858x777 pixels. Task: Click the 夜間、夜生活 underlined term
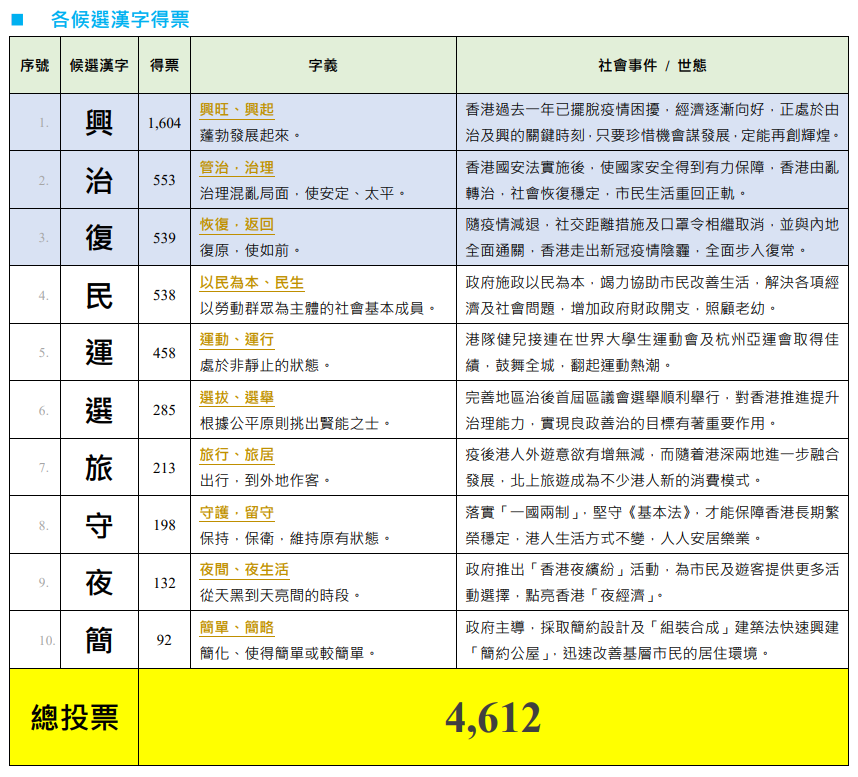coord(244,570)
